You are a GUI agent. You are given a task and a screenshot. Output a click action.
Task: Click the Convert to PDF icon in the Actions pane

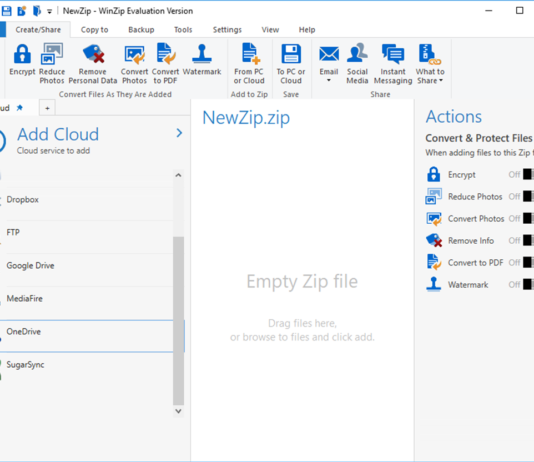tap(434, 262)
